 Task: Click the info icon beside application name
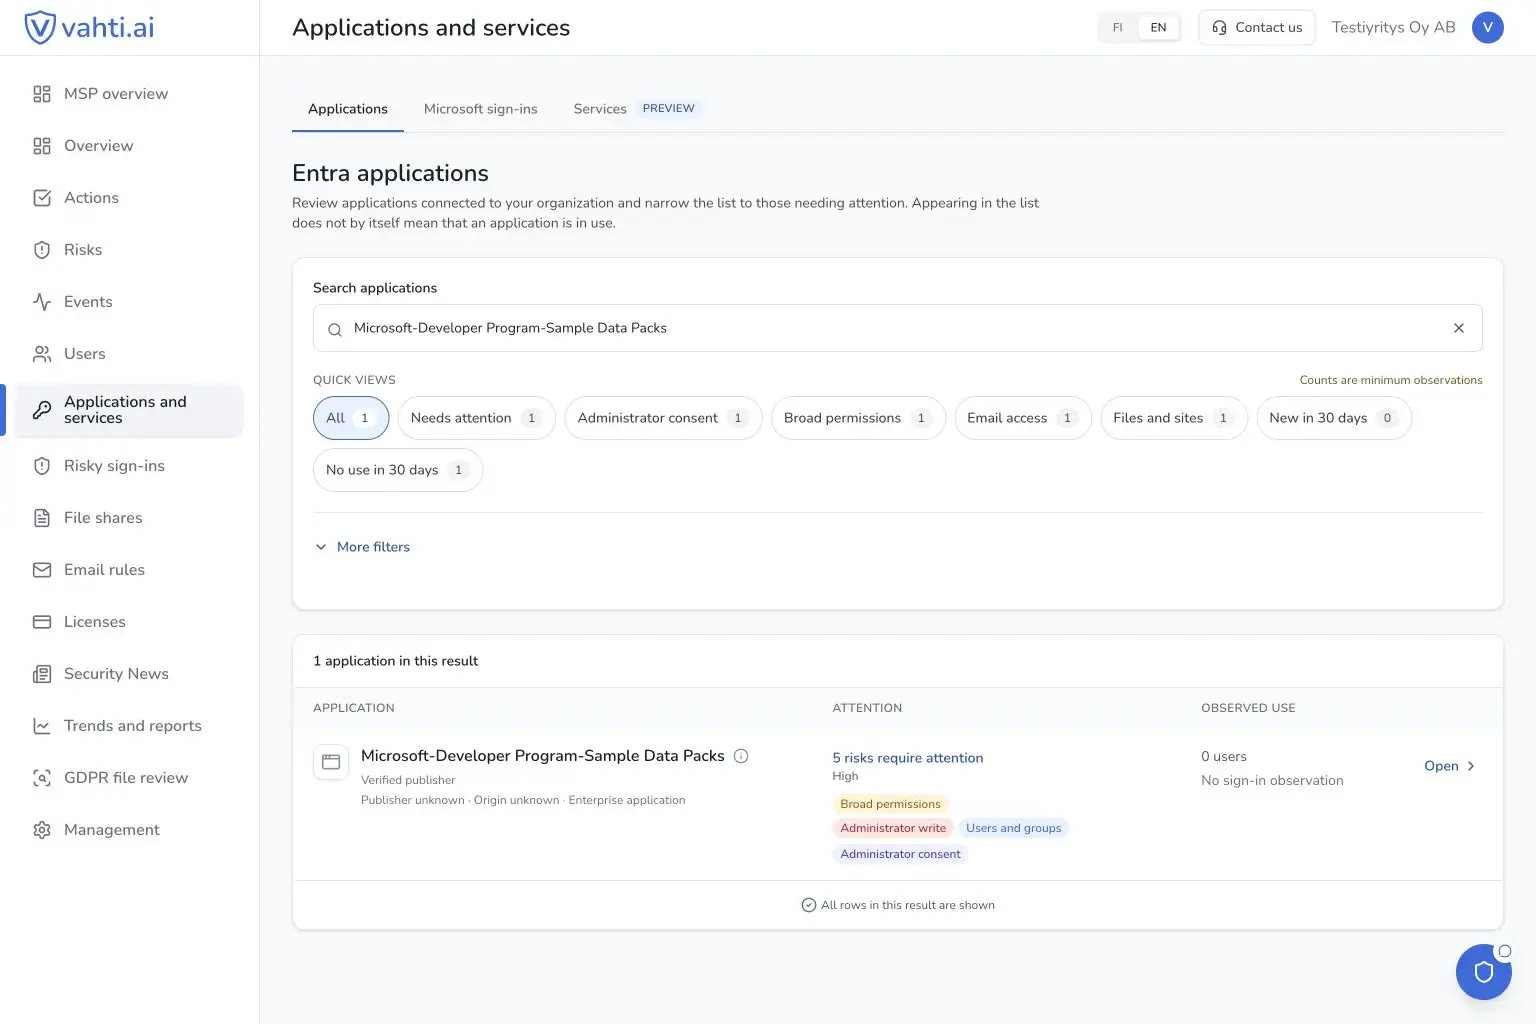(x=741, y=756)
